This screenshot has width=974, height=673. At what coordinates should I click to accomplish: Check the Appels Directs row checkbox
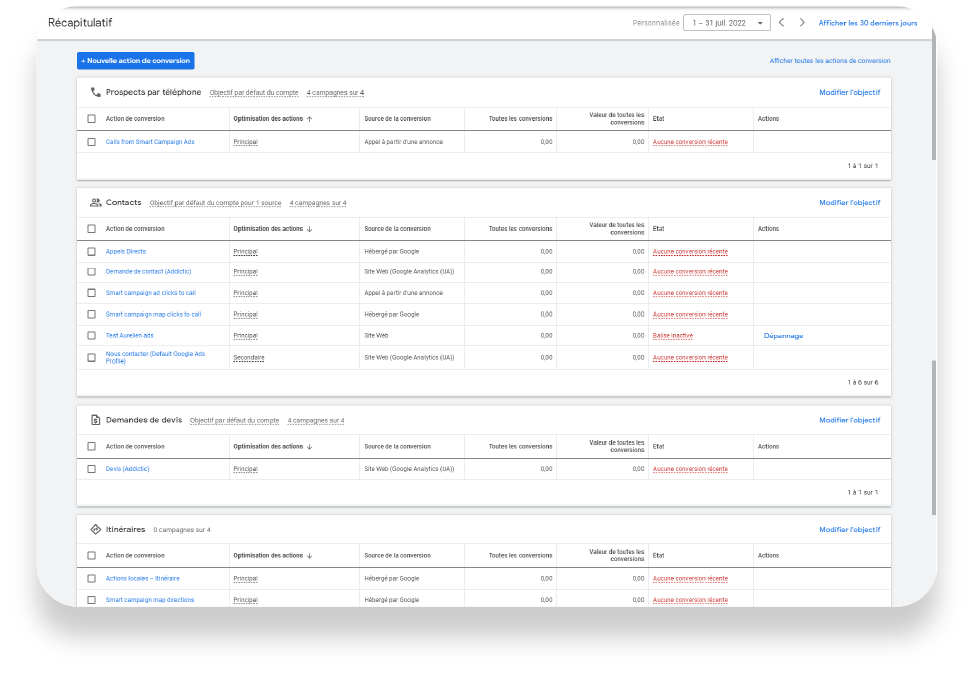click(x=91, y=251)
